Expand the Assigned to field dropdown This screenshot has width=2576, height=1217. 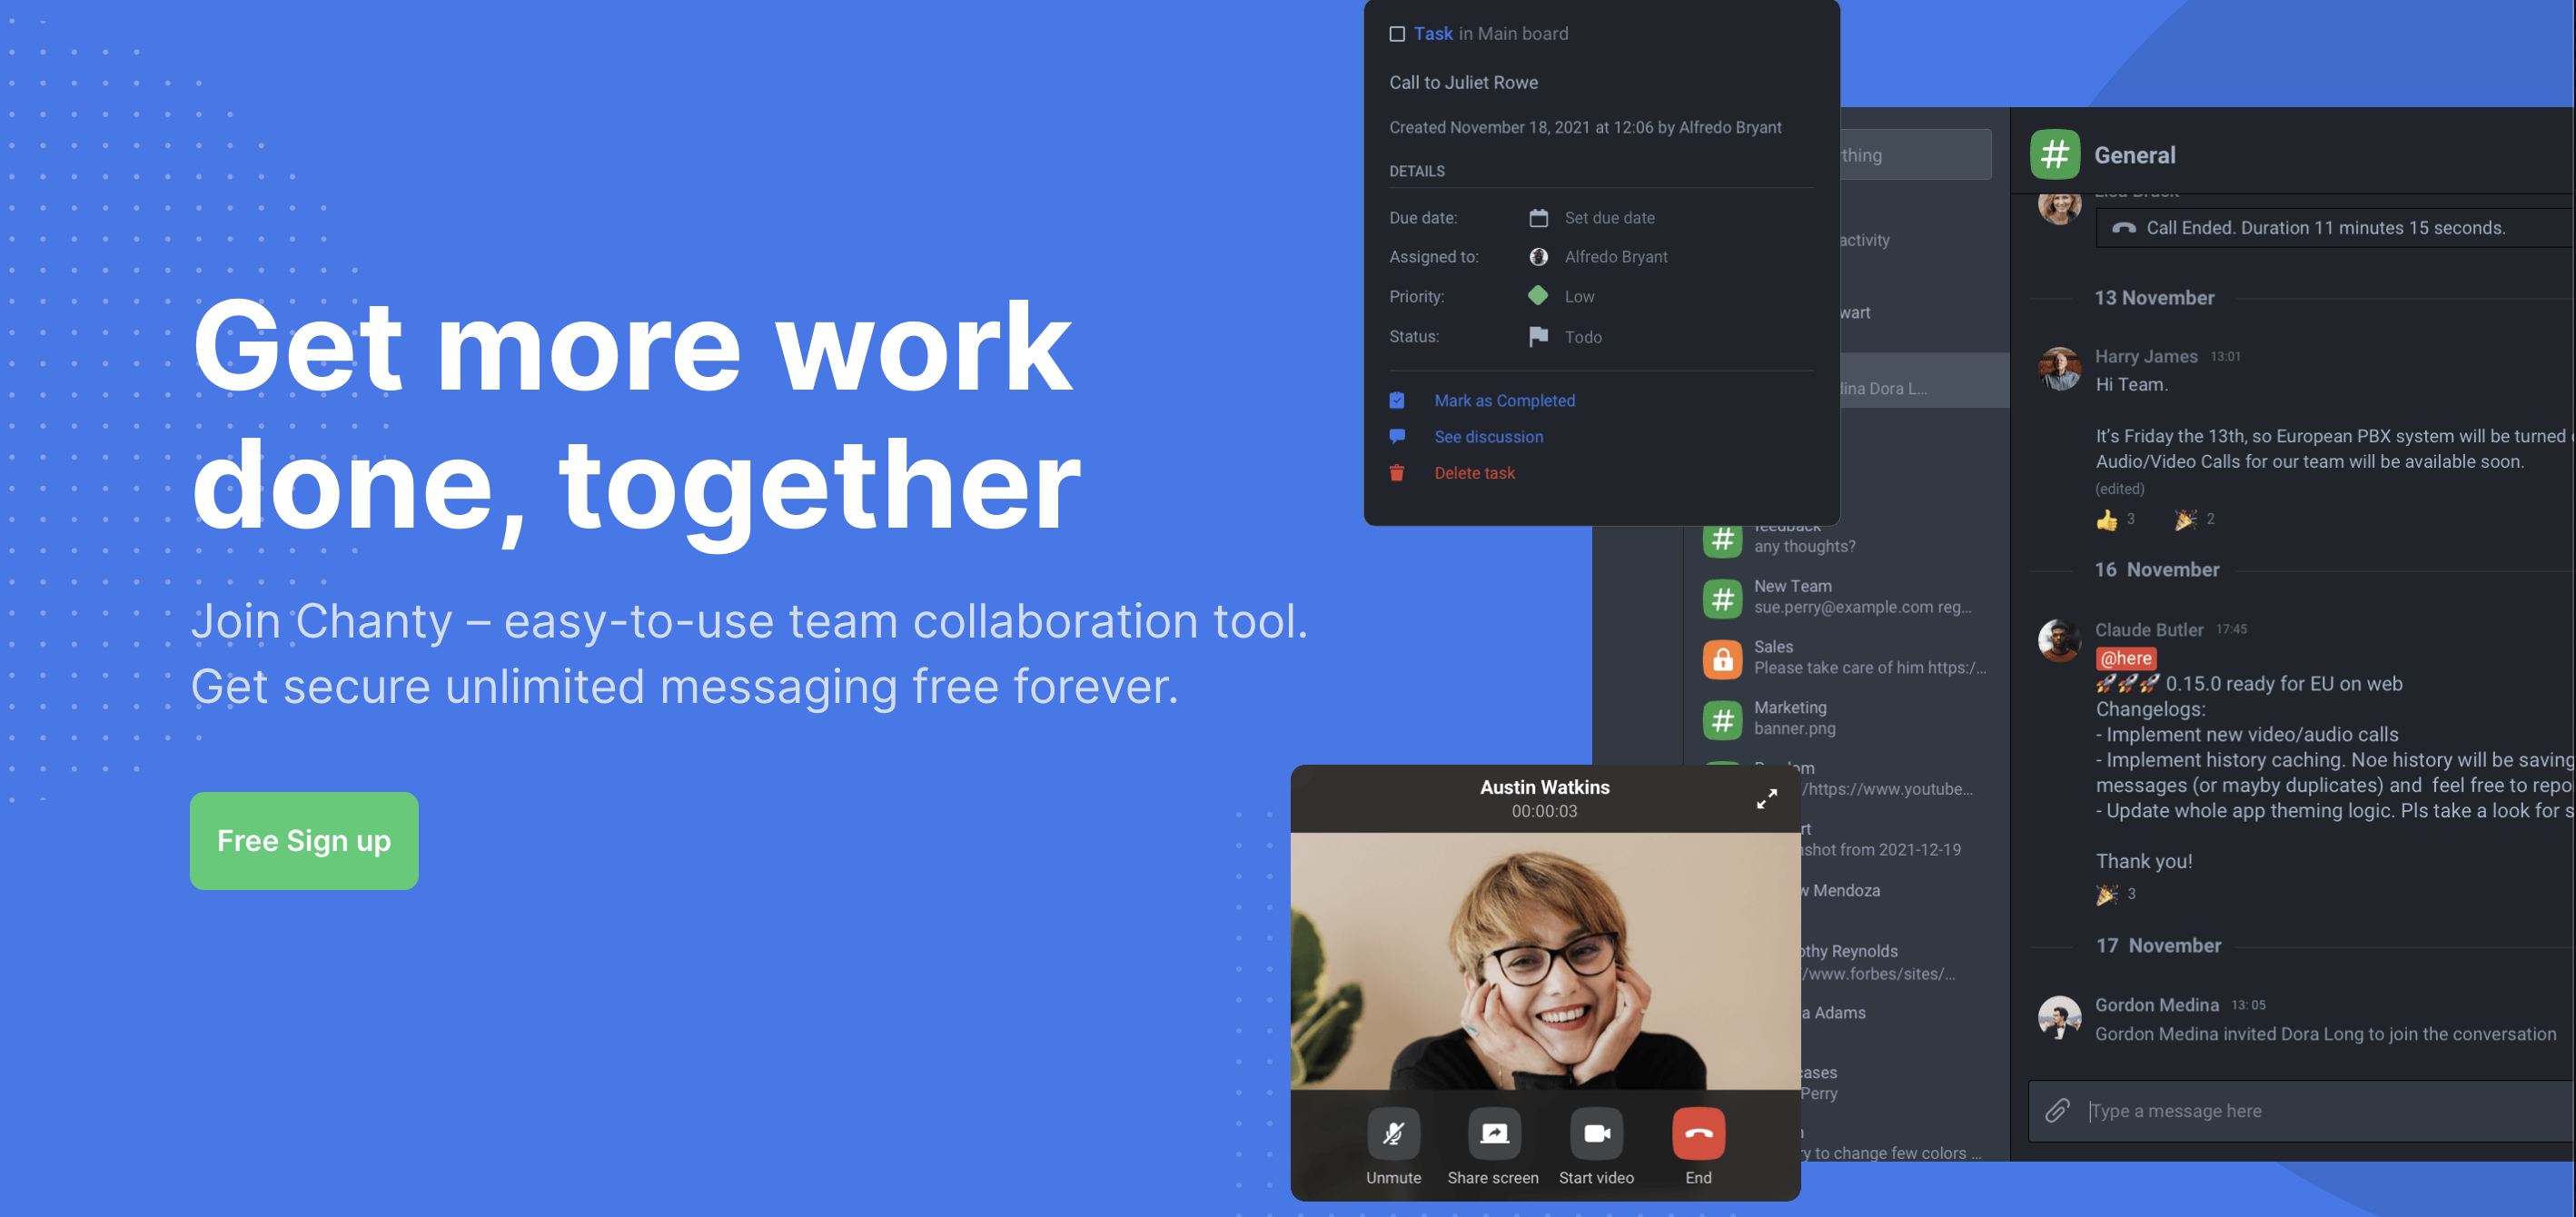[x=1615, y=256]
